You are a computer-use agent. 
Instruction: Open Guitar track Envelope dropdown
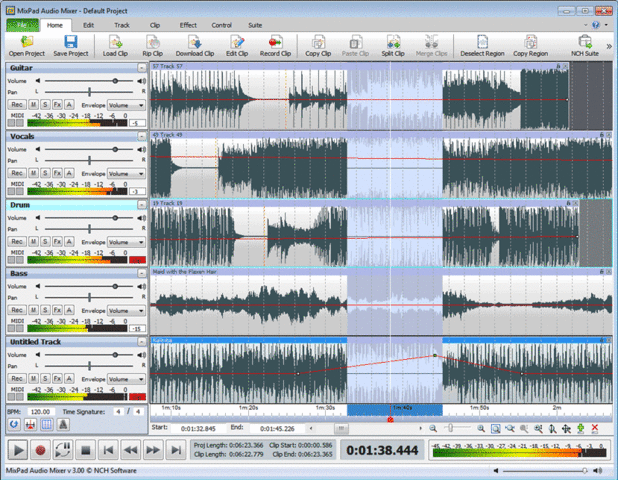pos(126,105)
